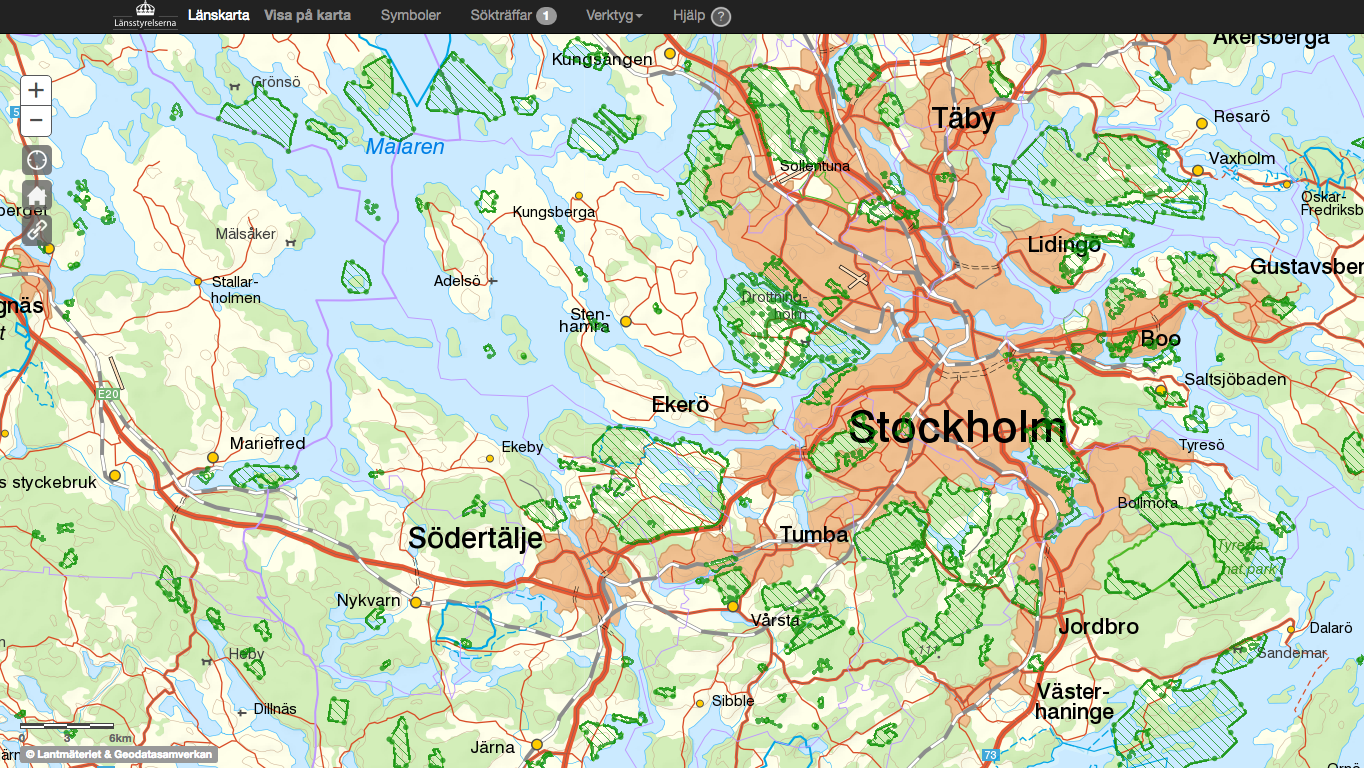This screenshot has width=1364, height=768.
Task: Zoom out with the minus button
Action: pos(36,121)
